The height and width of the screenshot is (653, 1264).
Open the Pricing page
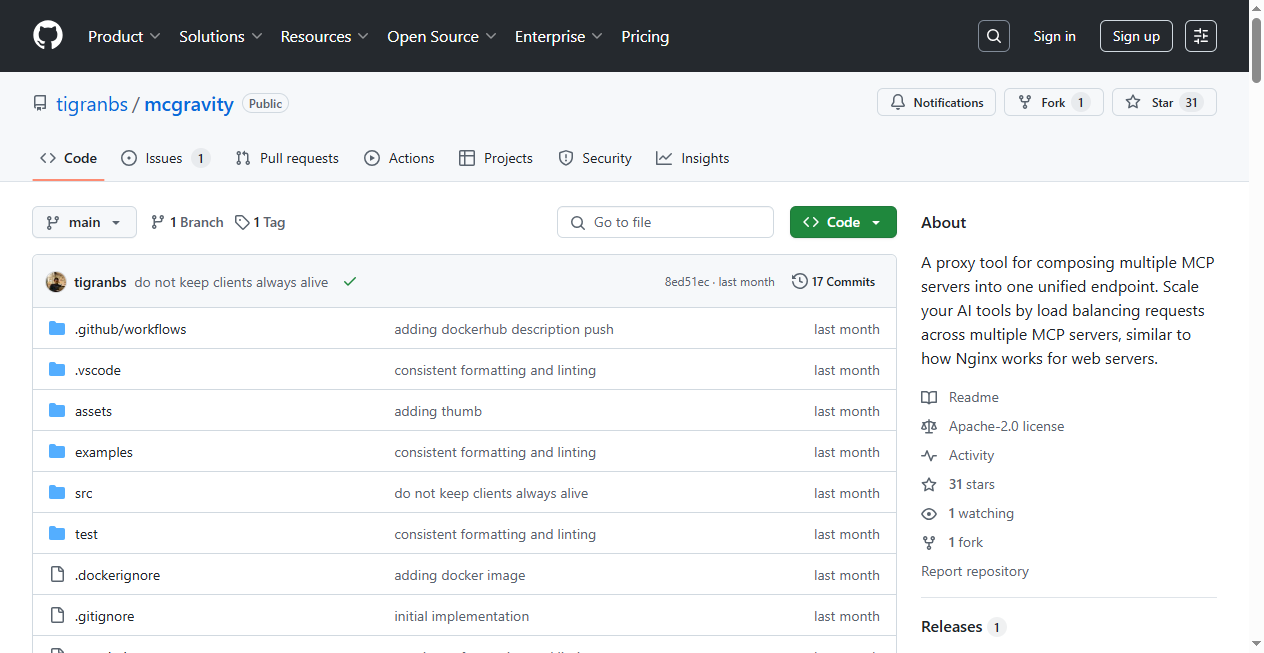(x=645, y=36)
